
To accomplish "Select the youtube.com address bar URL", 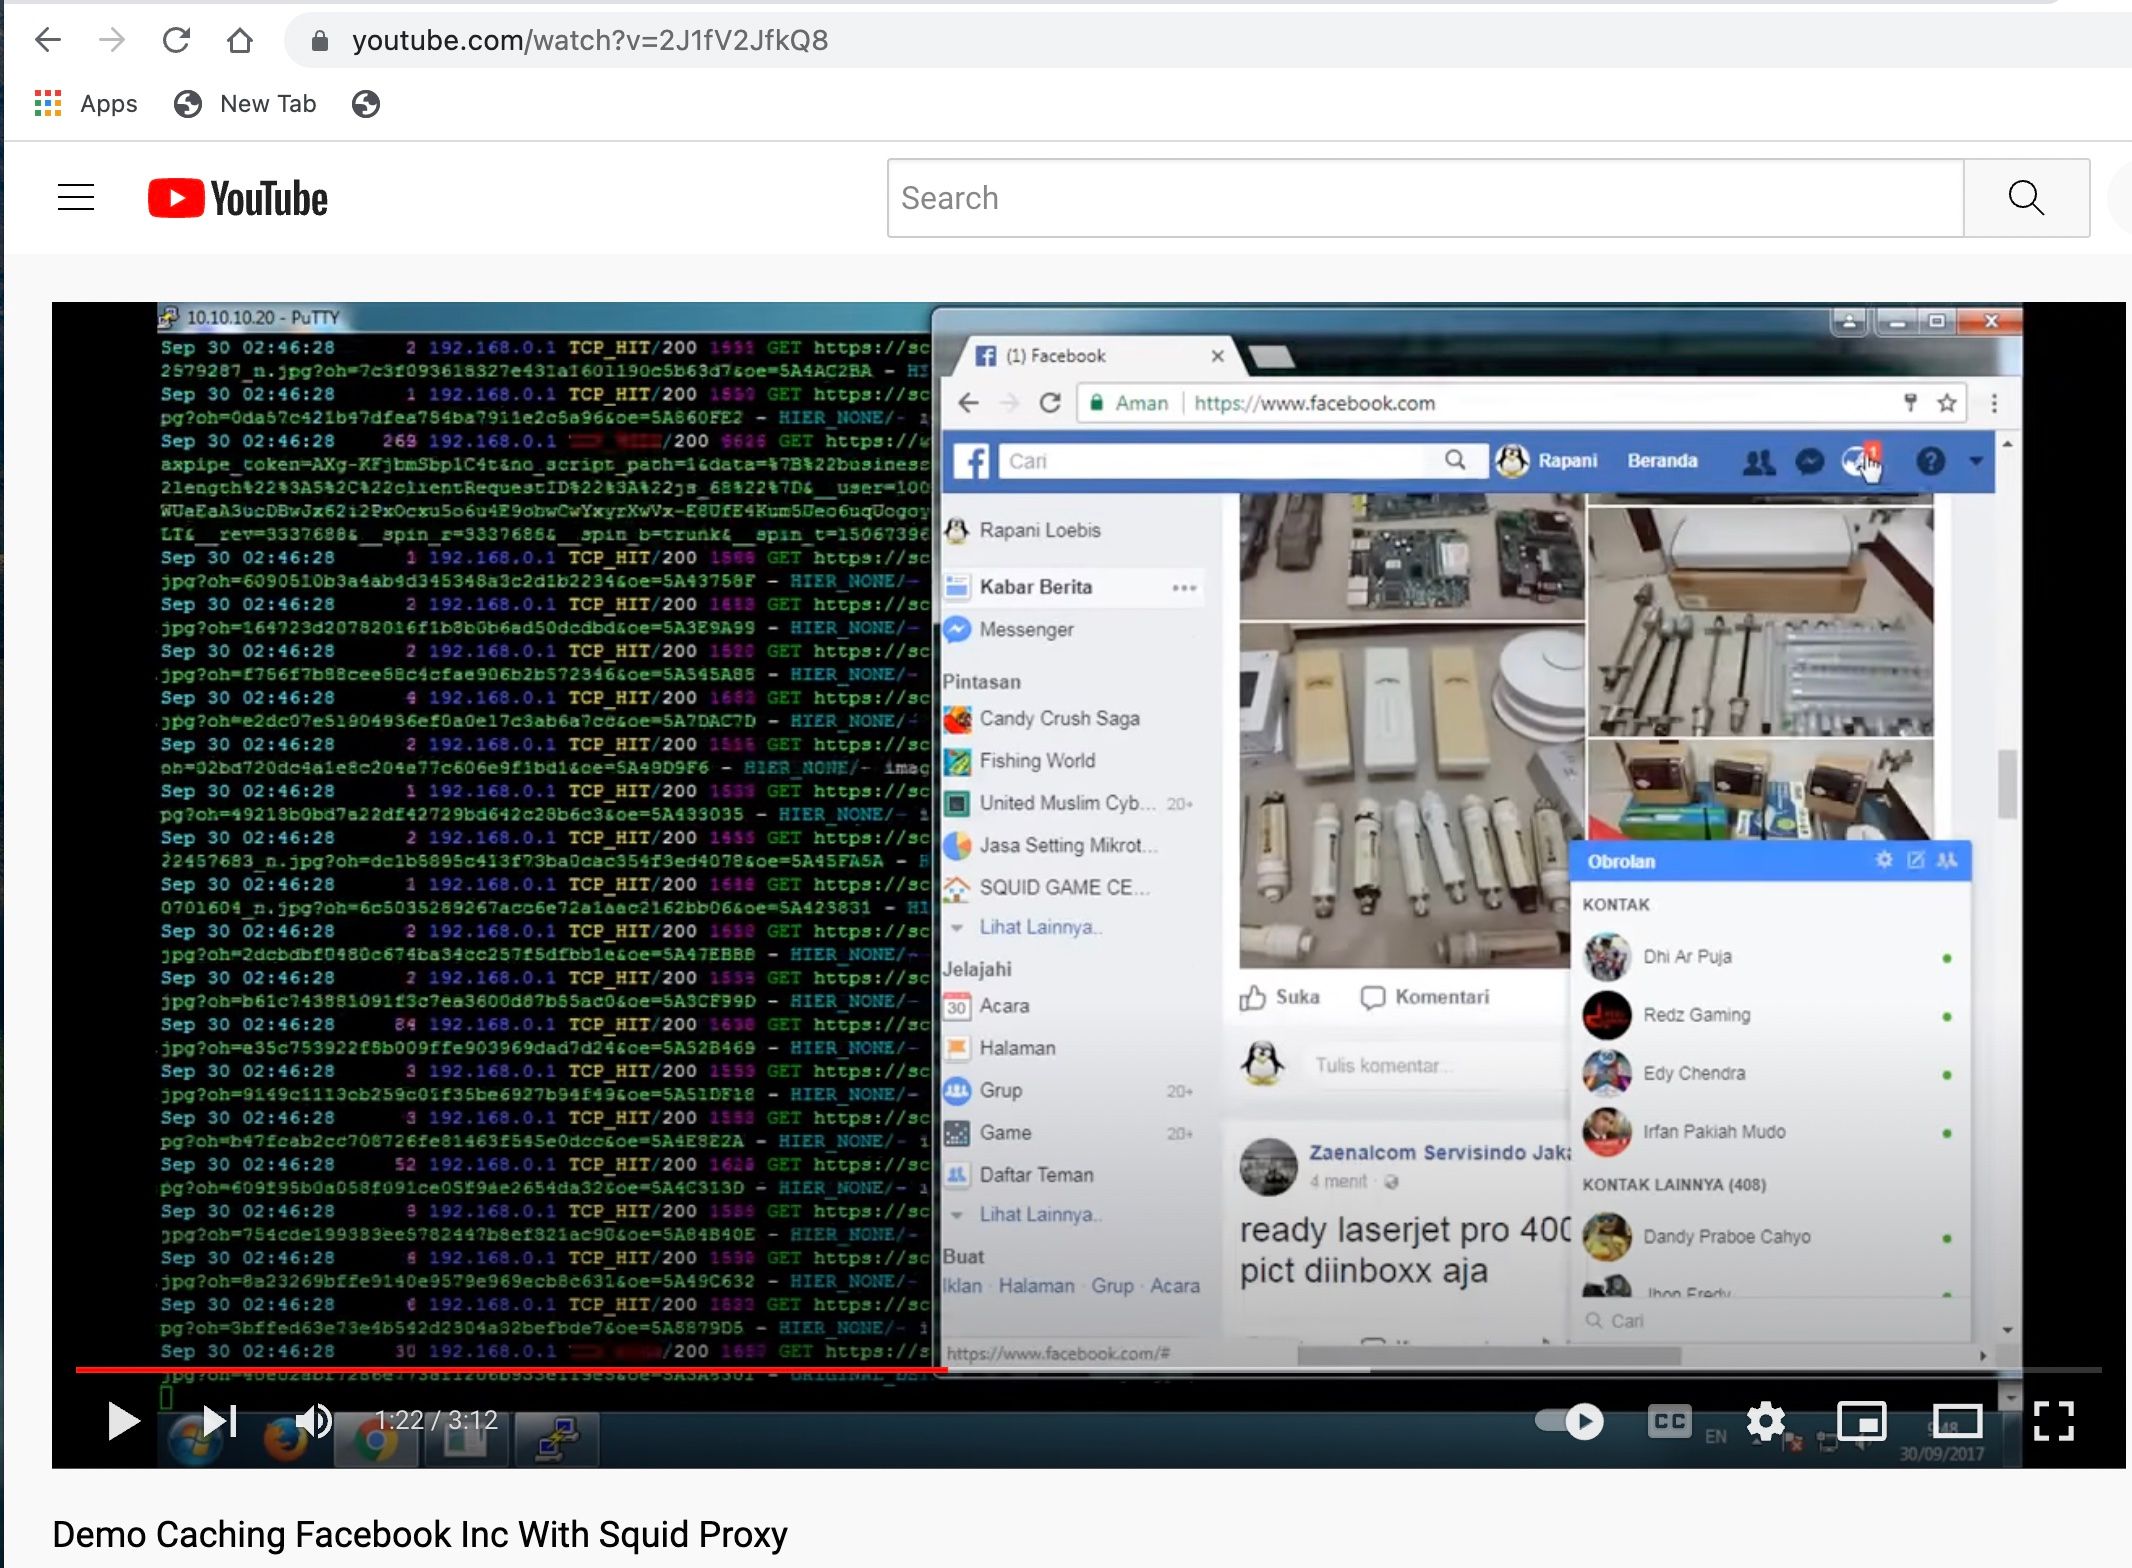I will point(590,40).
